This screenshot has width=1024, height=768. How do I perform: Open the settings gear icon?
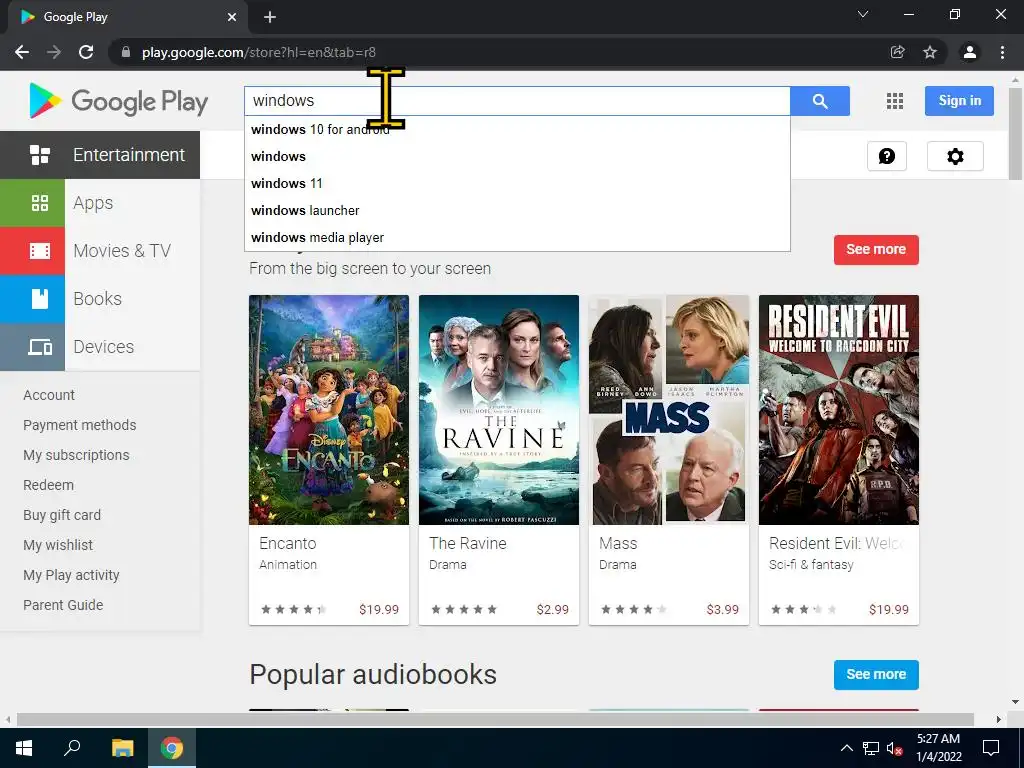click(955, 156)
